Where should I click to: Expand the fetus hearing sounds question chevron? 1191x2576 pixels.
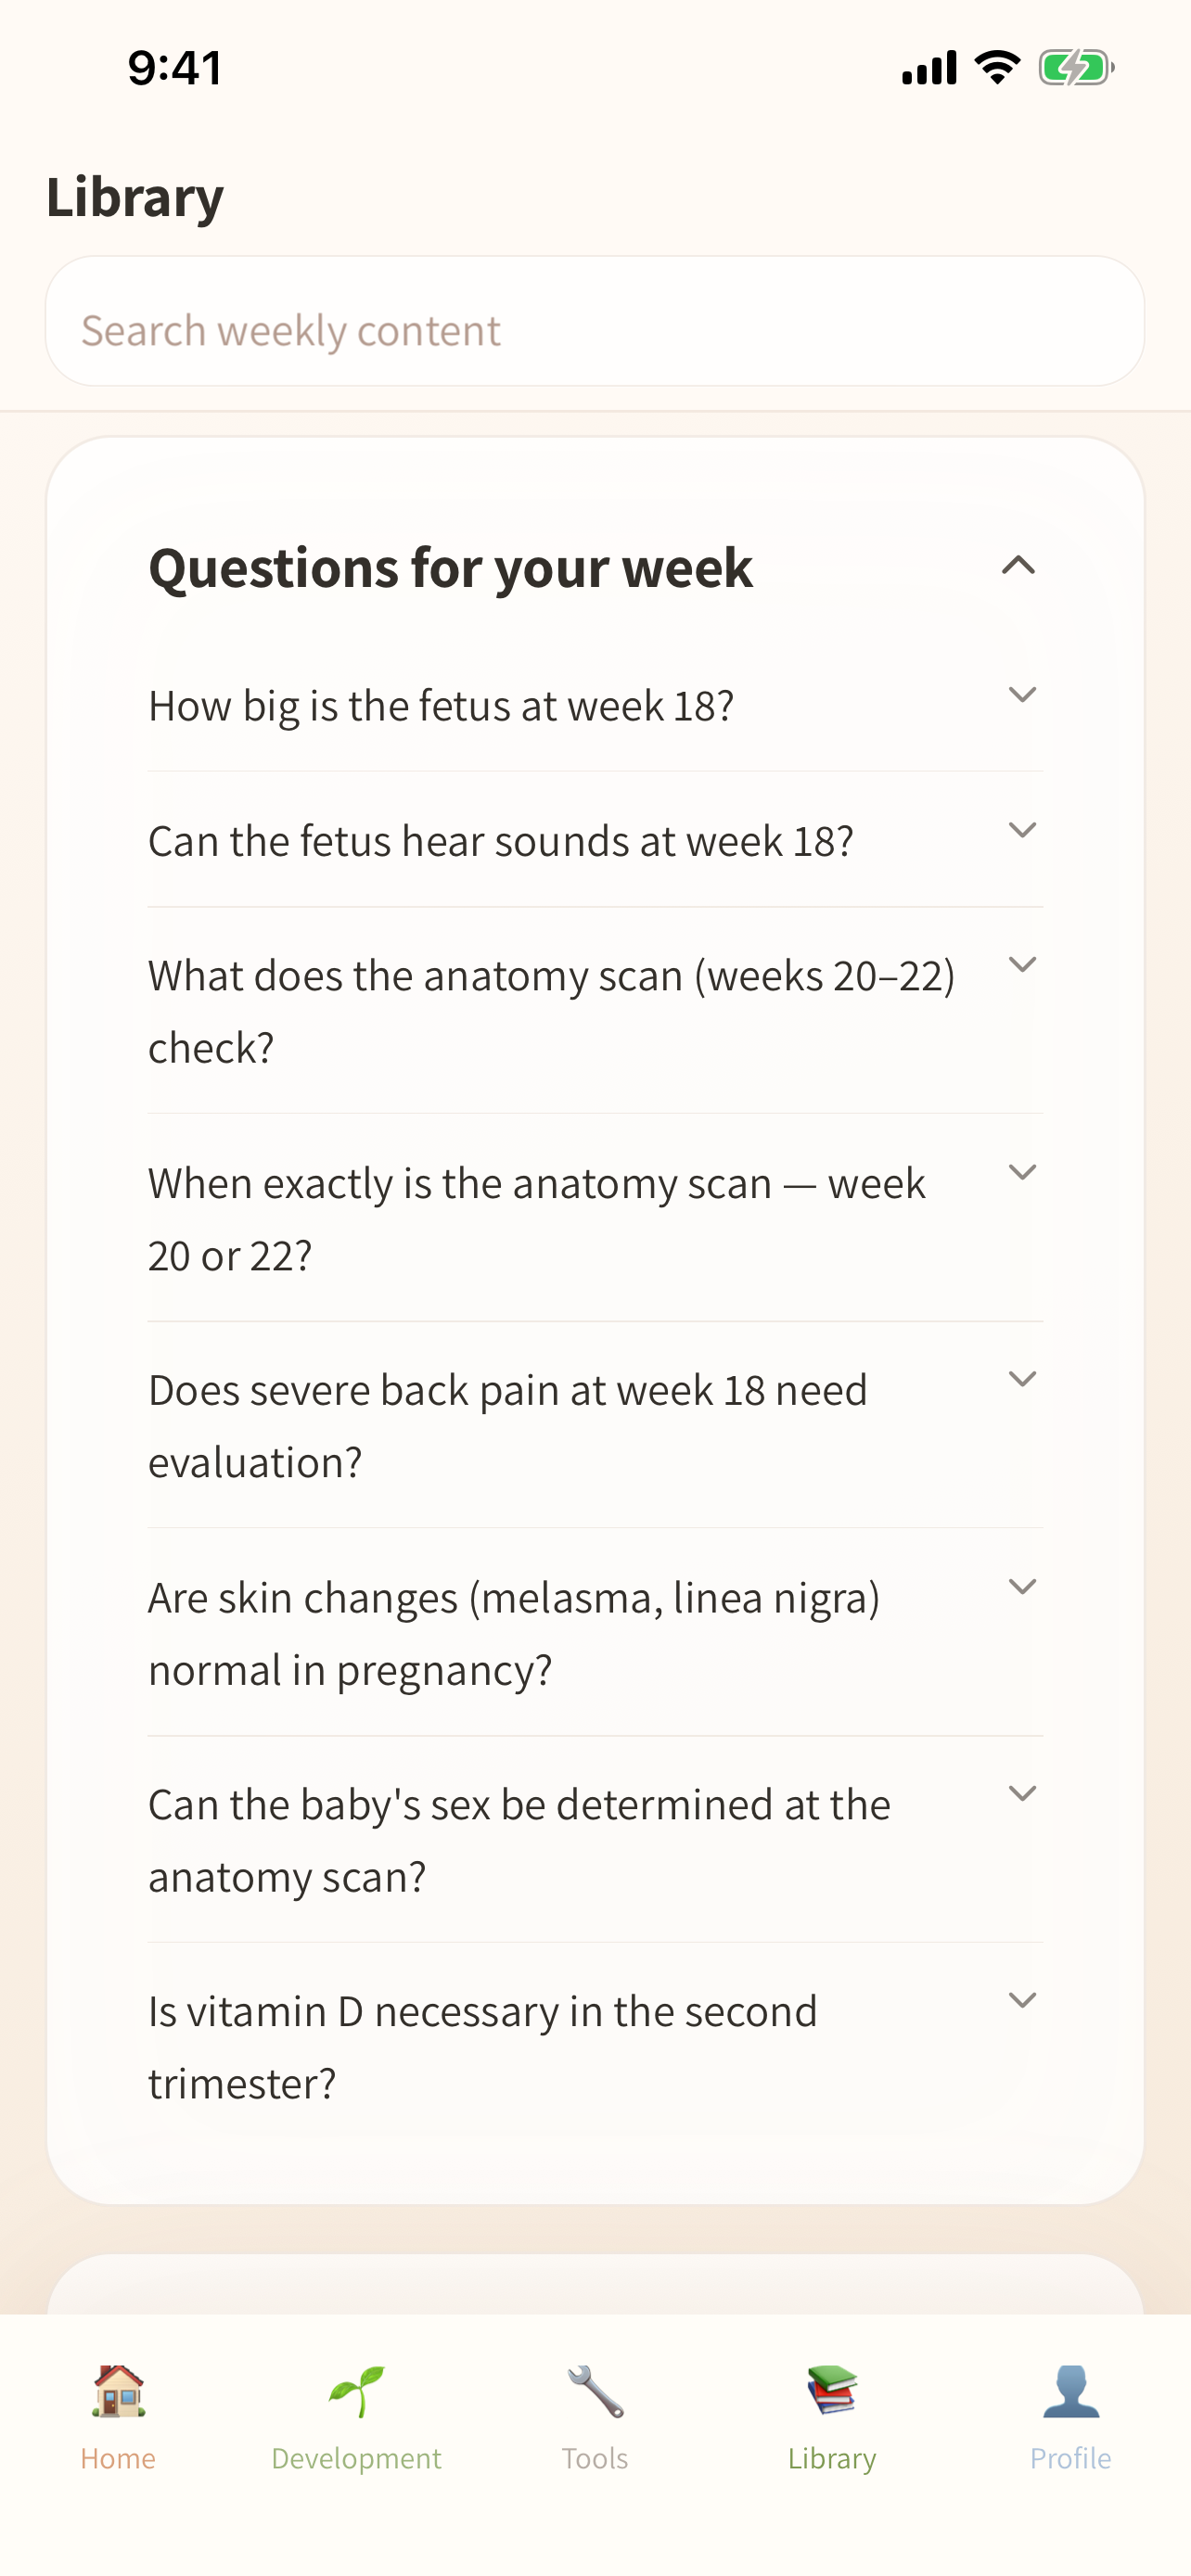pos(1022,830)
